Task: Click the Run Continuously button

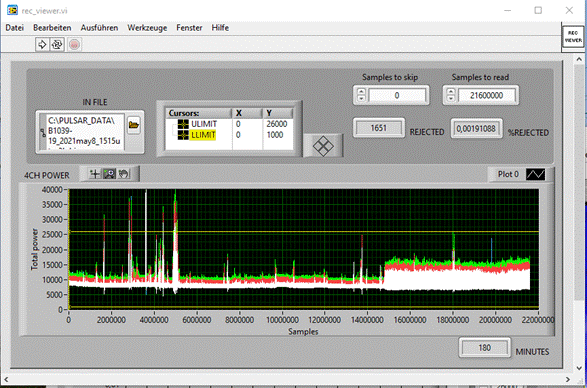Action: pyautogui.click(x=57, y=45)
